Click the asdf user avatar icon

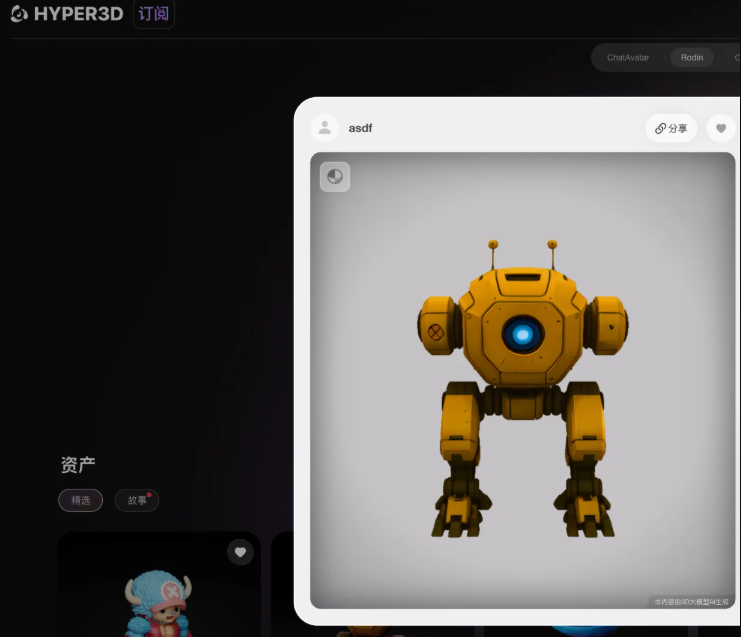click(x=325, y=128)
